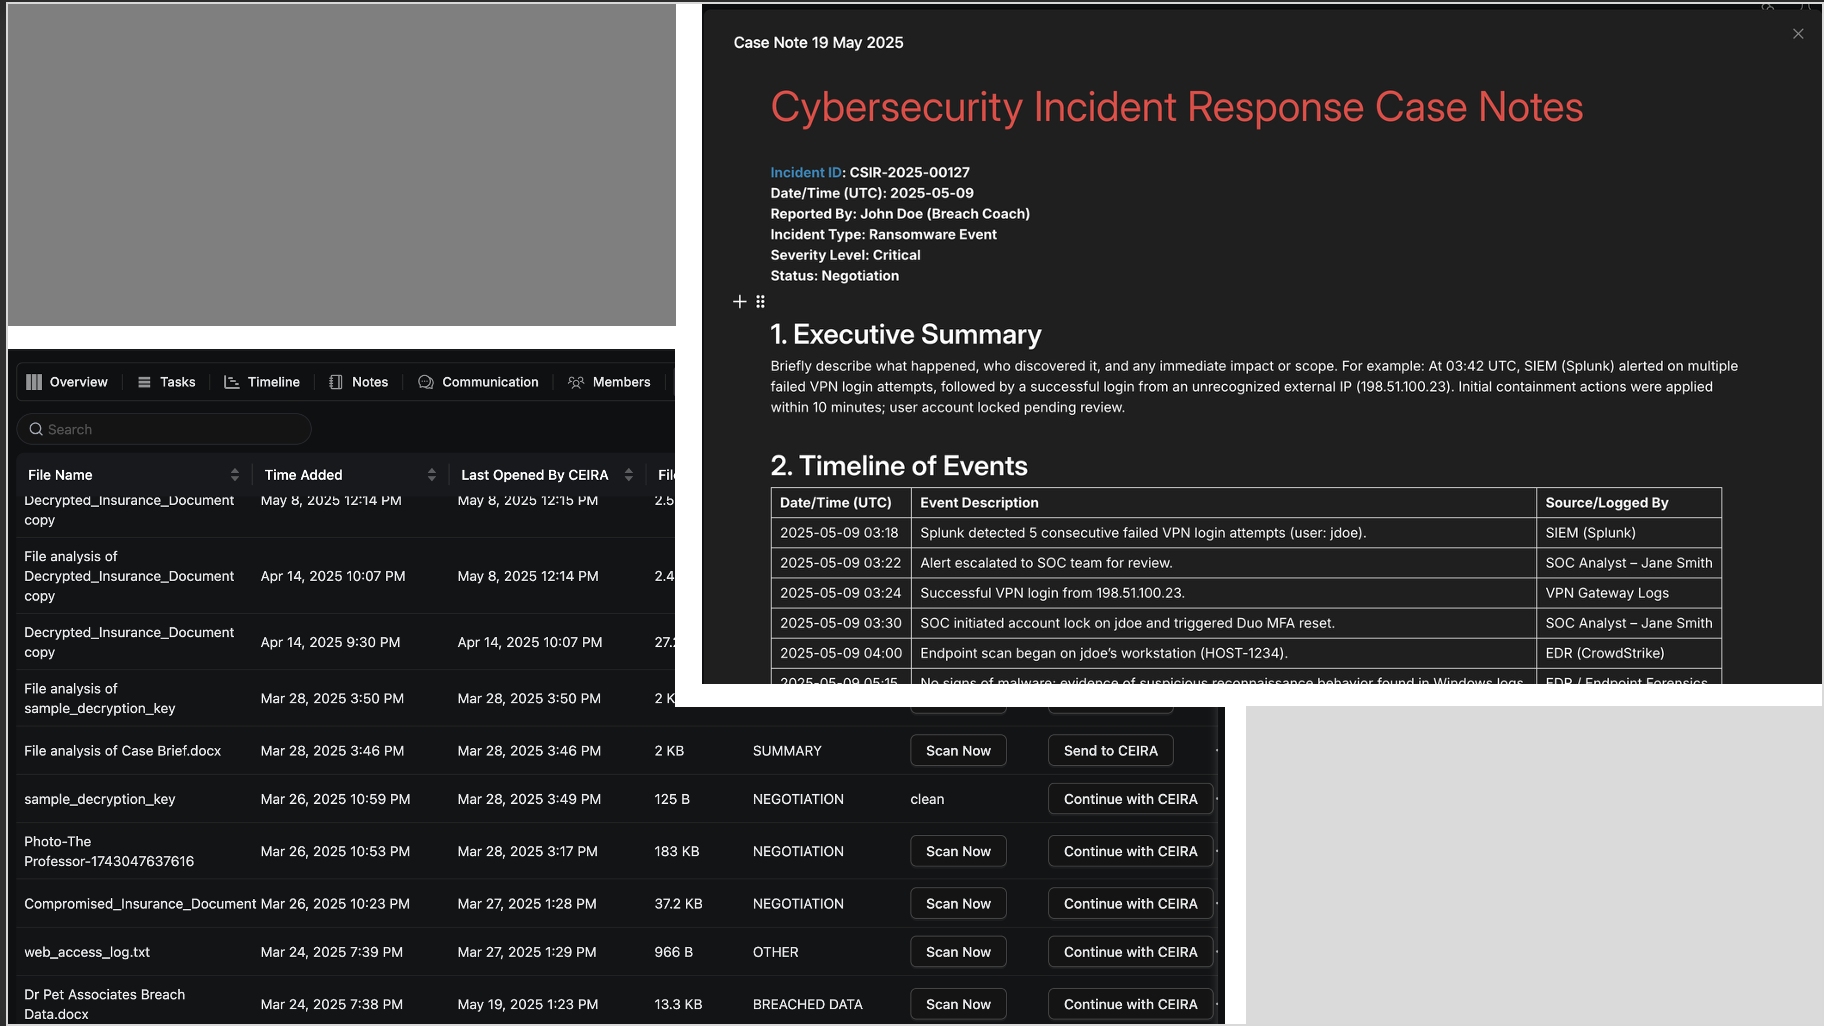Select web_access_log.txt file name
1824x1026 pixels.
(x=87, y=952)
